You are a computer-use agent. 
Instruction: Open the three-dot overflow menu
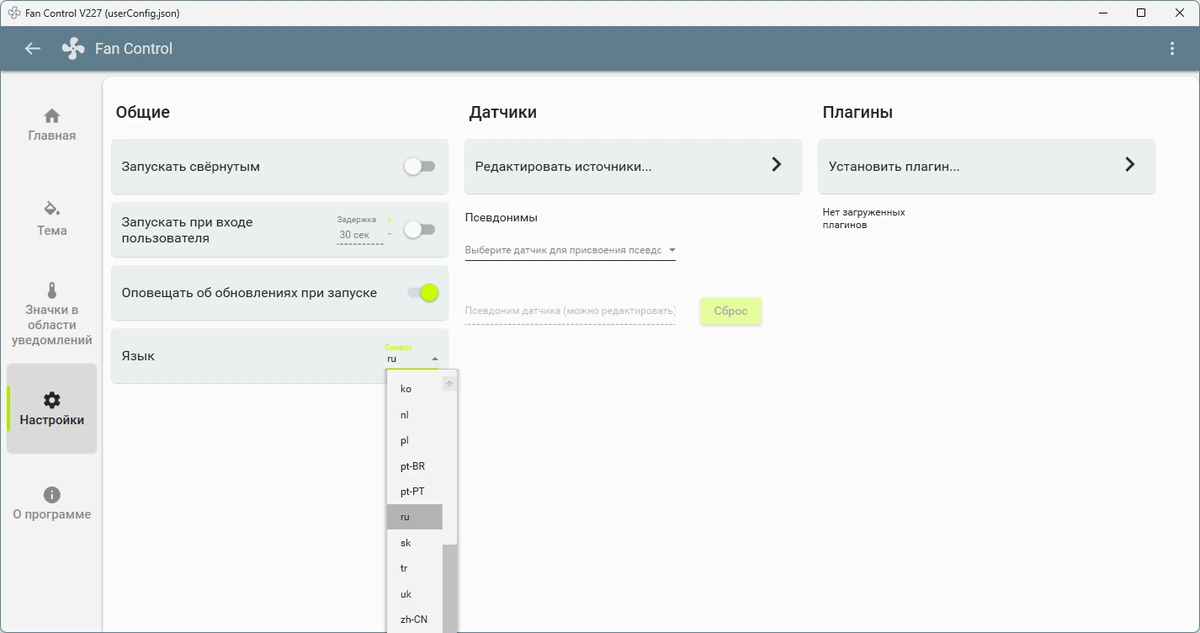point(1172,48)
